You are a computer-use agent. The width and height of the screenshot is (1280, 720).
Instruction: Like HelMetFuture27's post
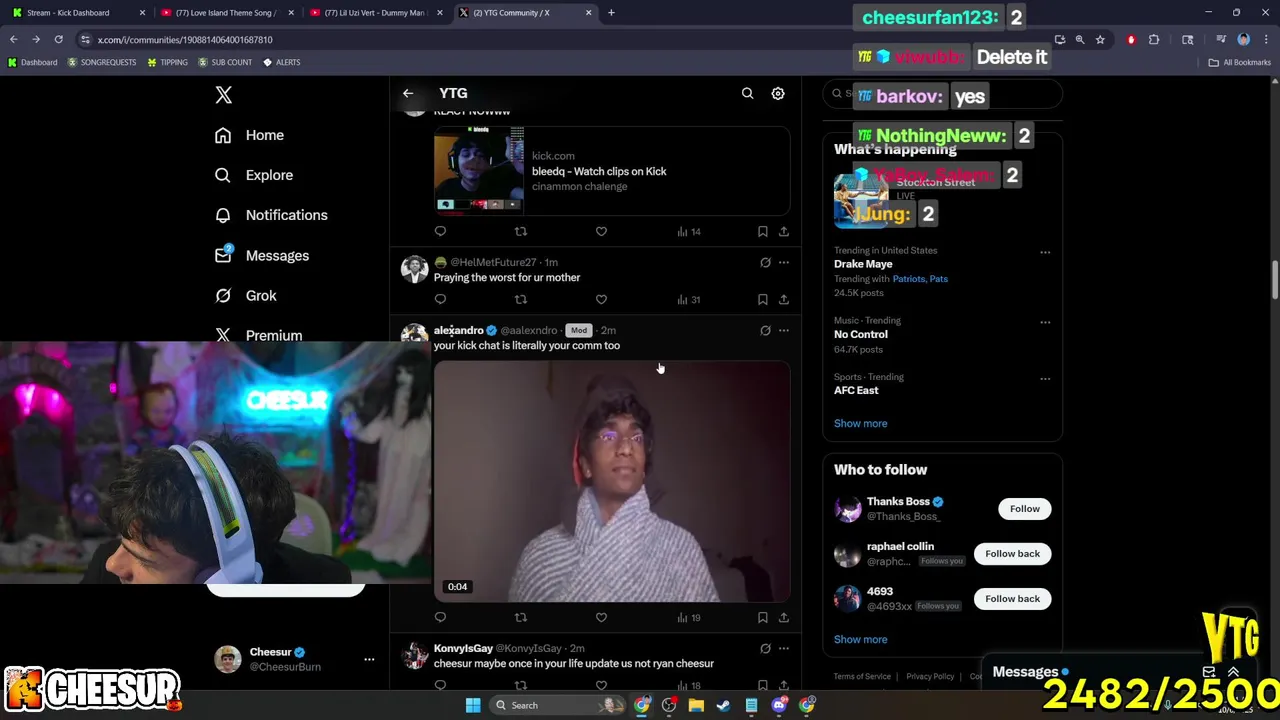click(601, 299)
